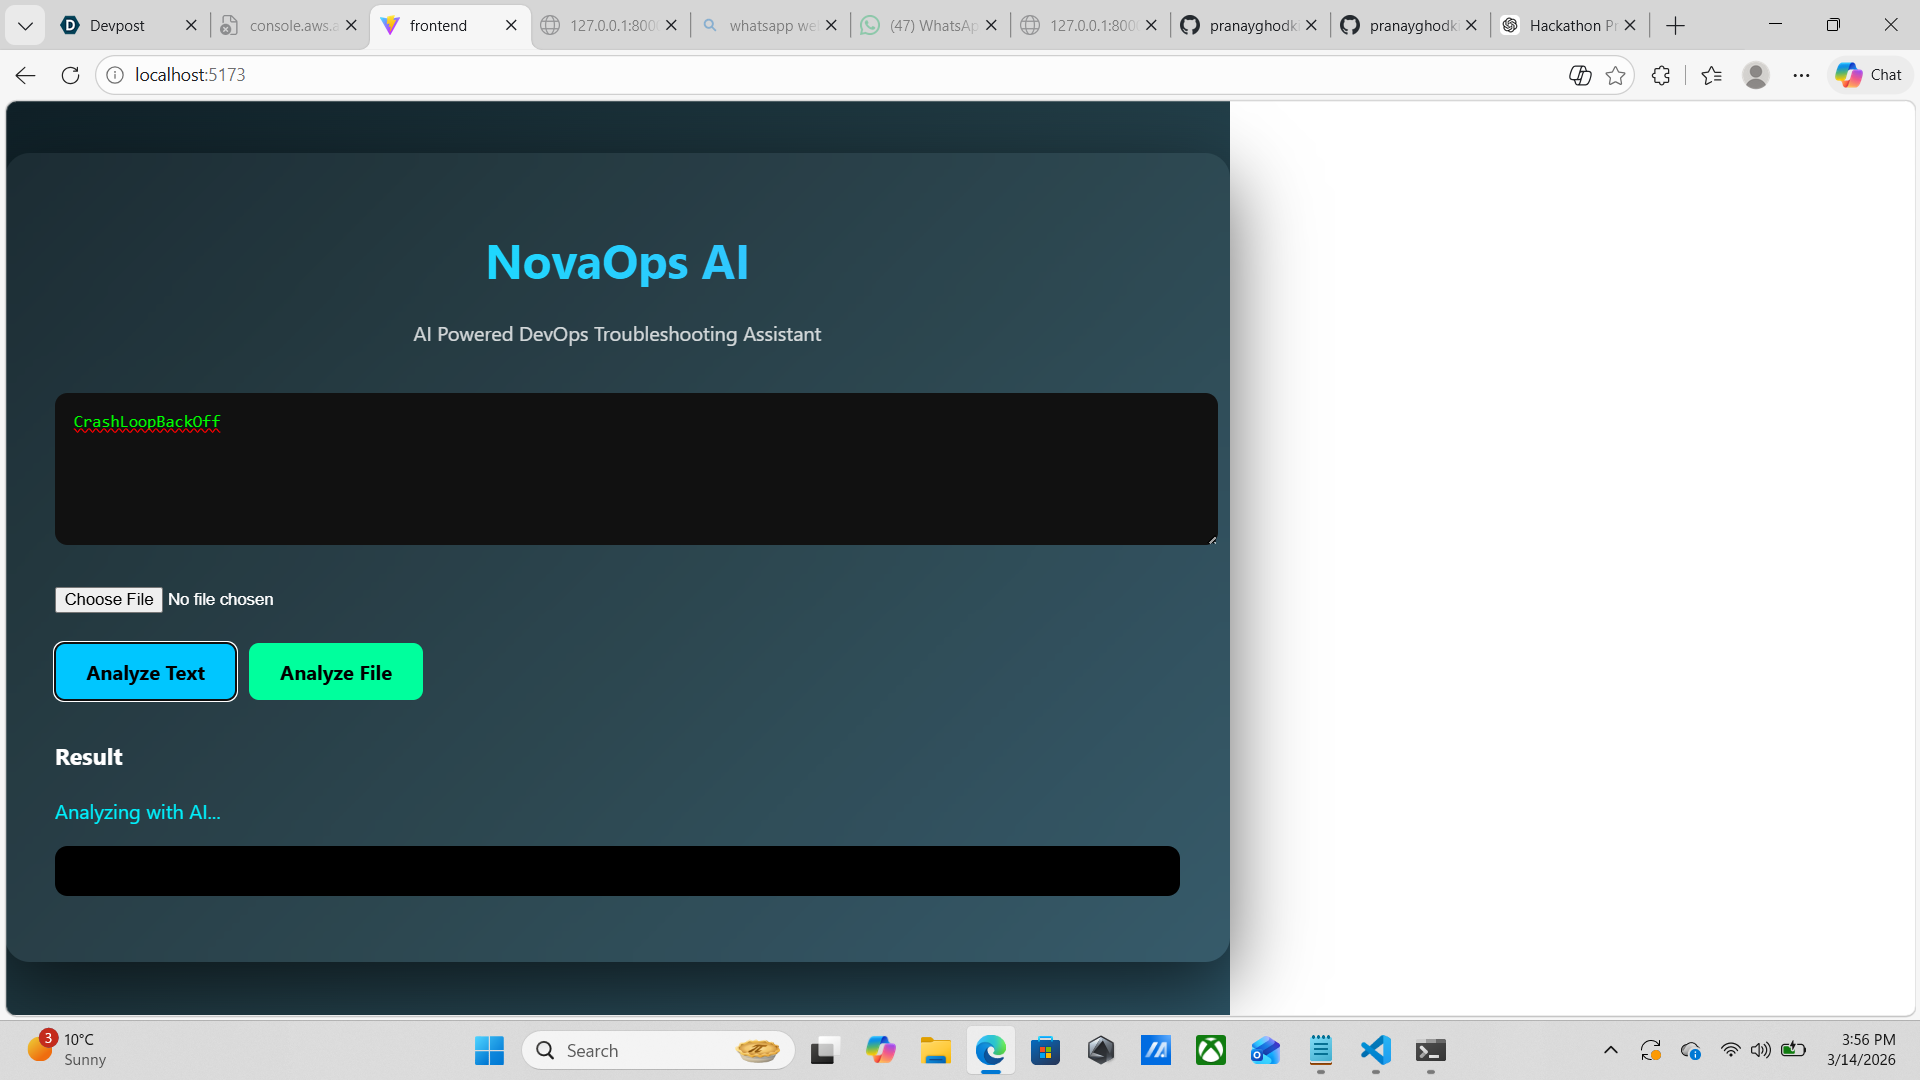Open the user profile icon
1920x1080 pixels.
(1756, 75)
